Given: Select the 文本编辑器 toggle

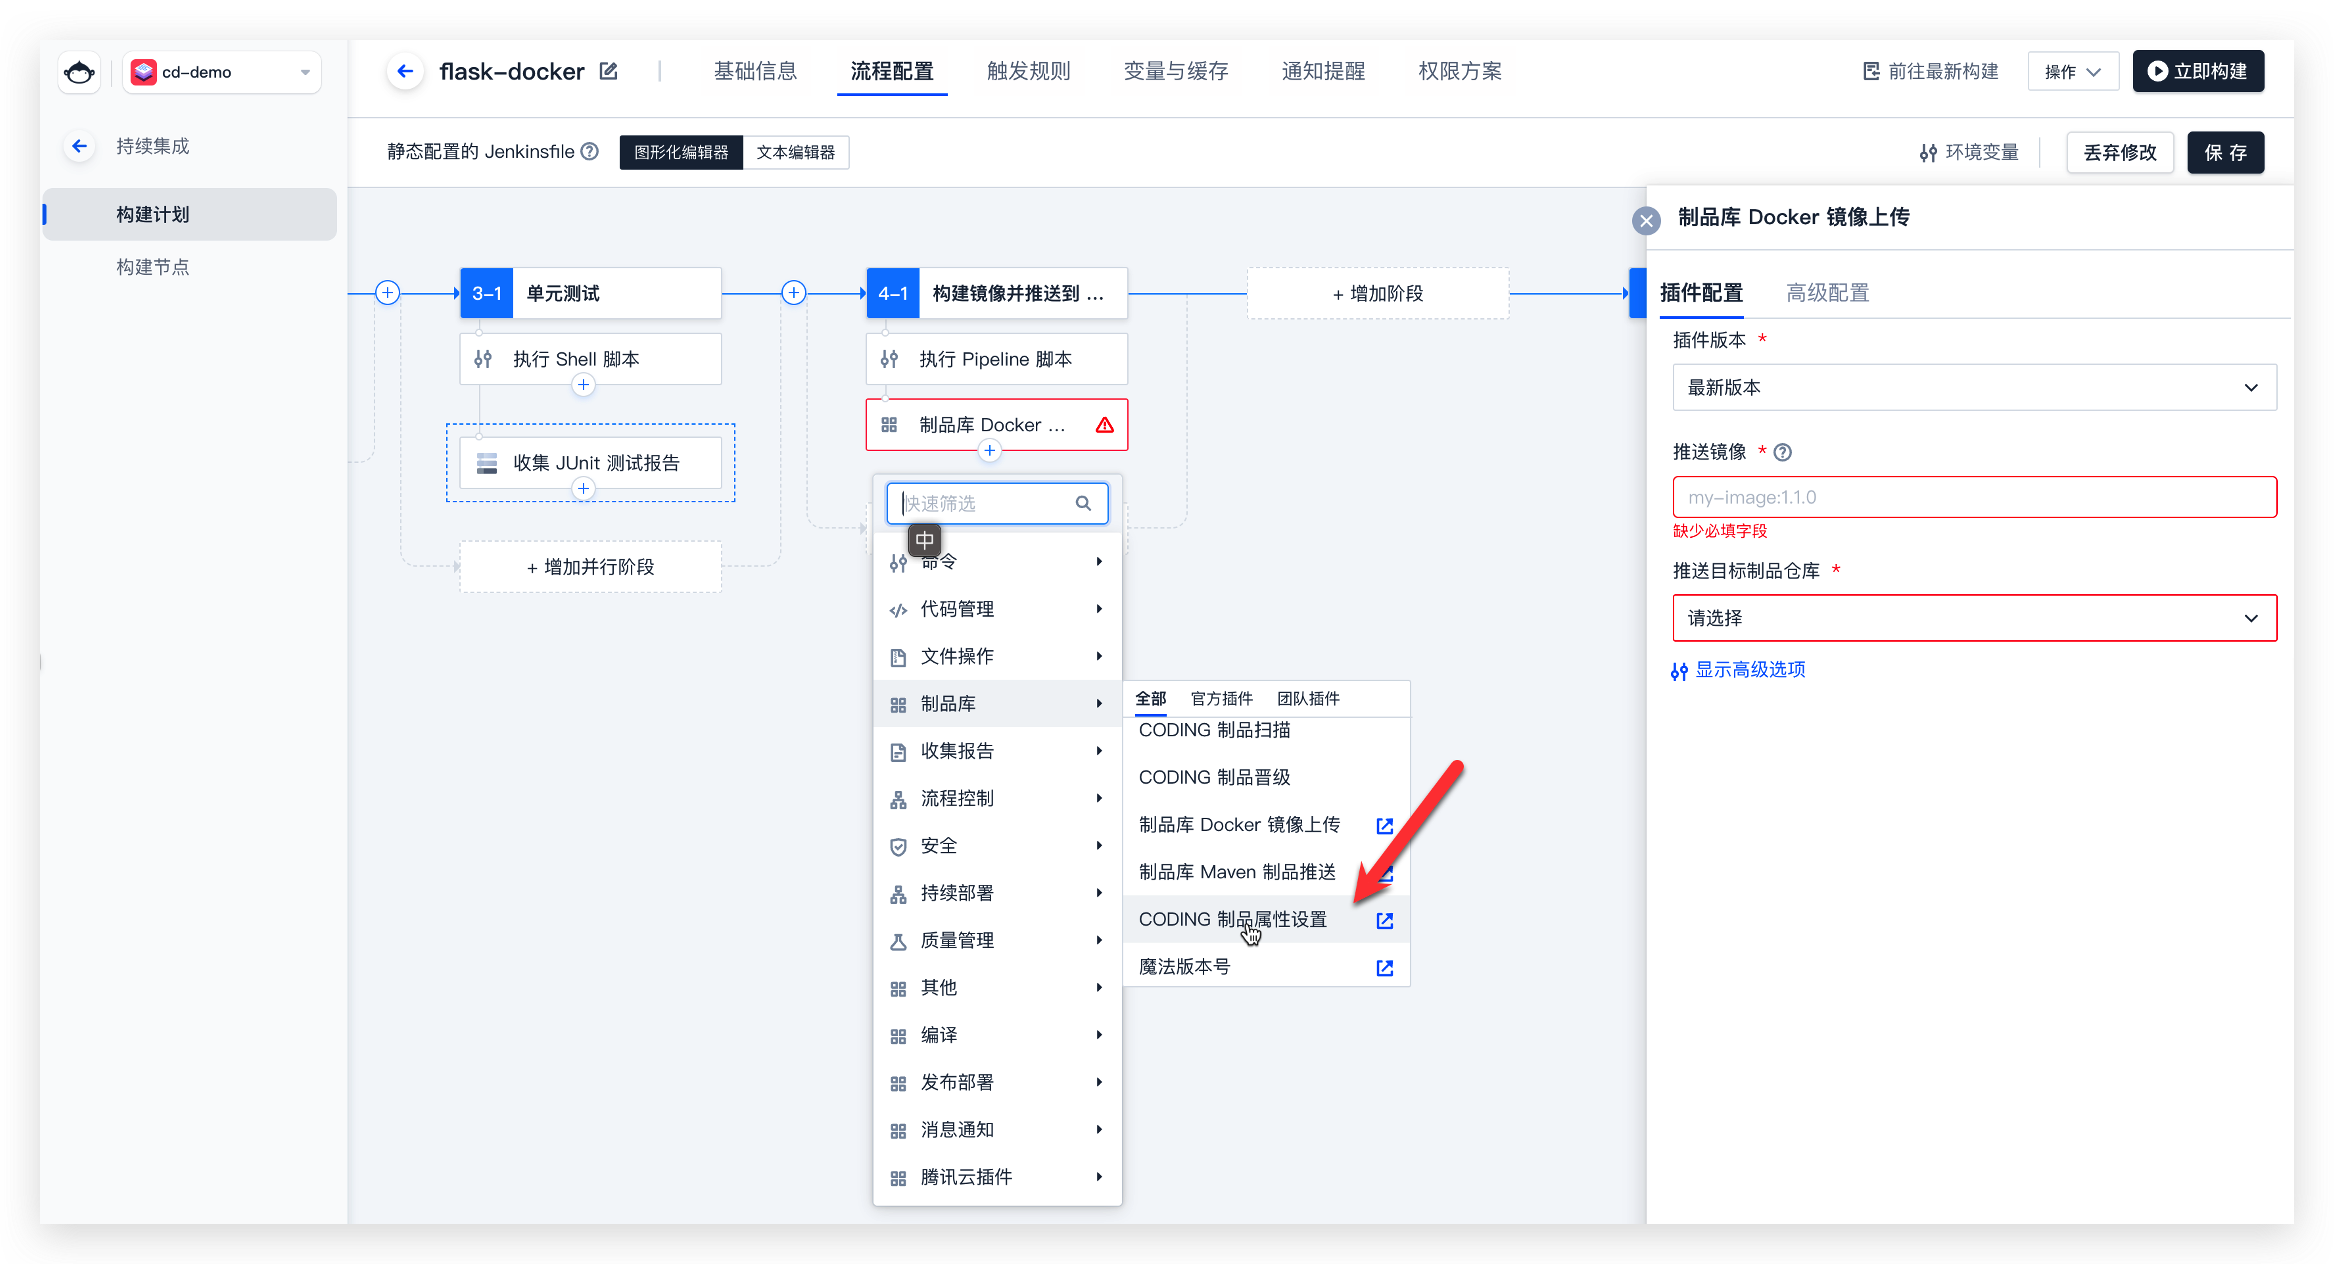Looking at the screenshot, I should coord(796,152).
